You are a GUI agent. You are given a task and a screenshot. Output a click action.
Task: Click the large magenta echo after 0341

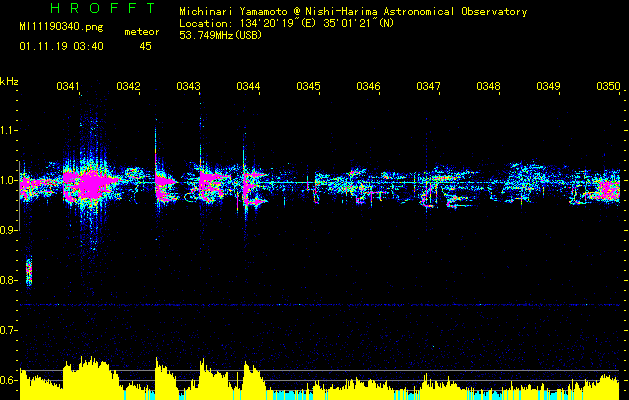(90, 185)
